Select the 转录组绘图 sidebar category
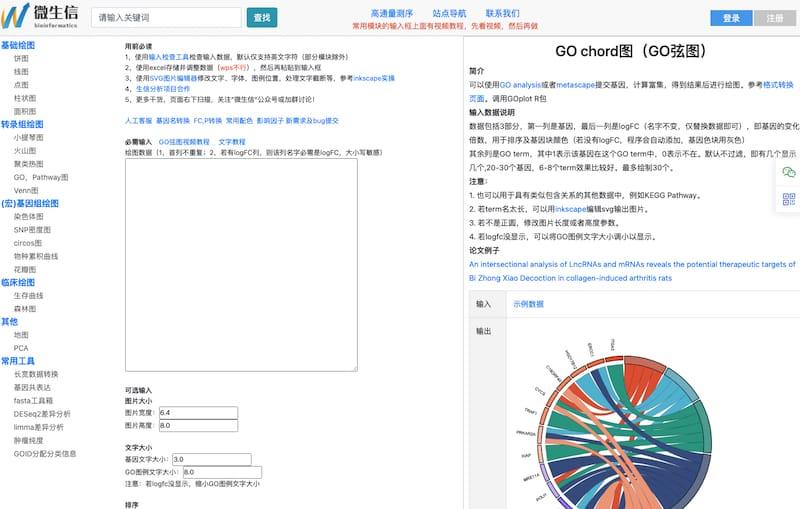Image resolution: width=800 pixels, height=509 pixels. click(x=22, y=124)
